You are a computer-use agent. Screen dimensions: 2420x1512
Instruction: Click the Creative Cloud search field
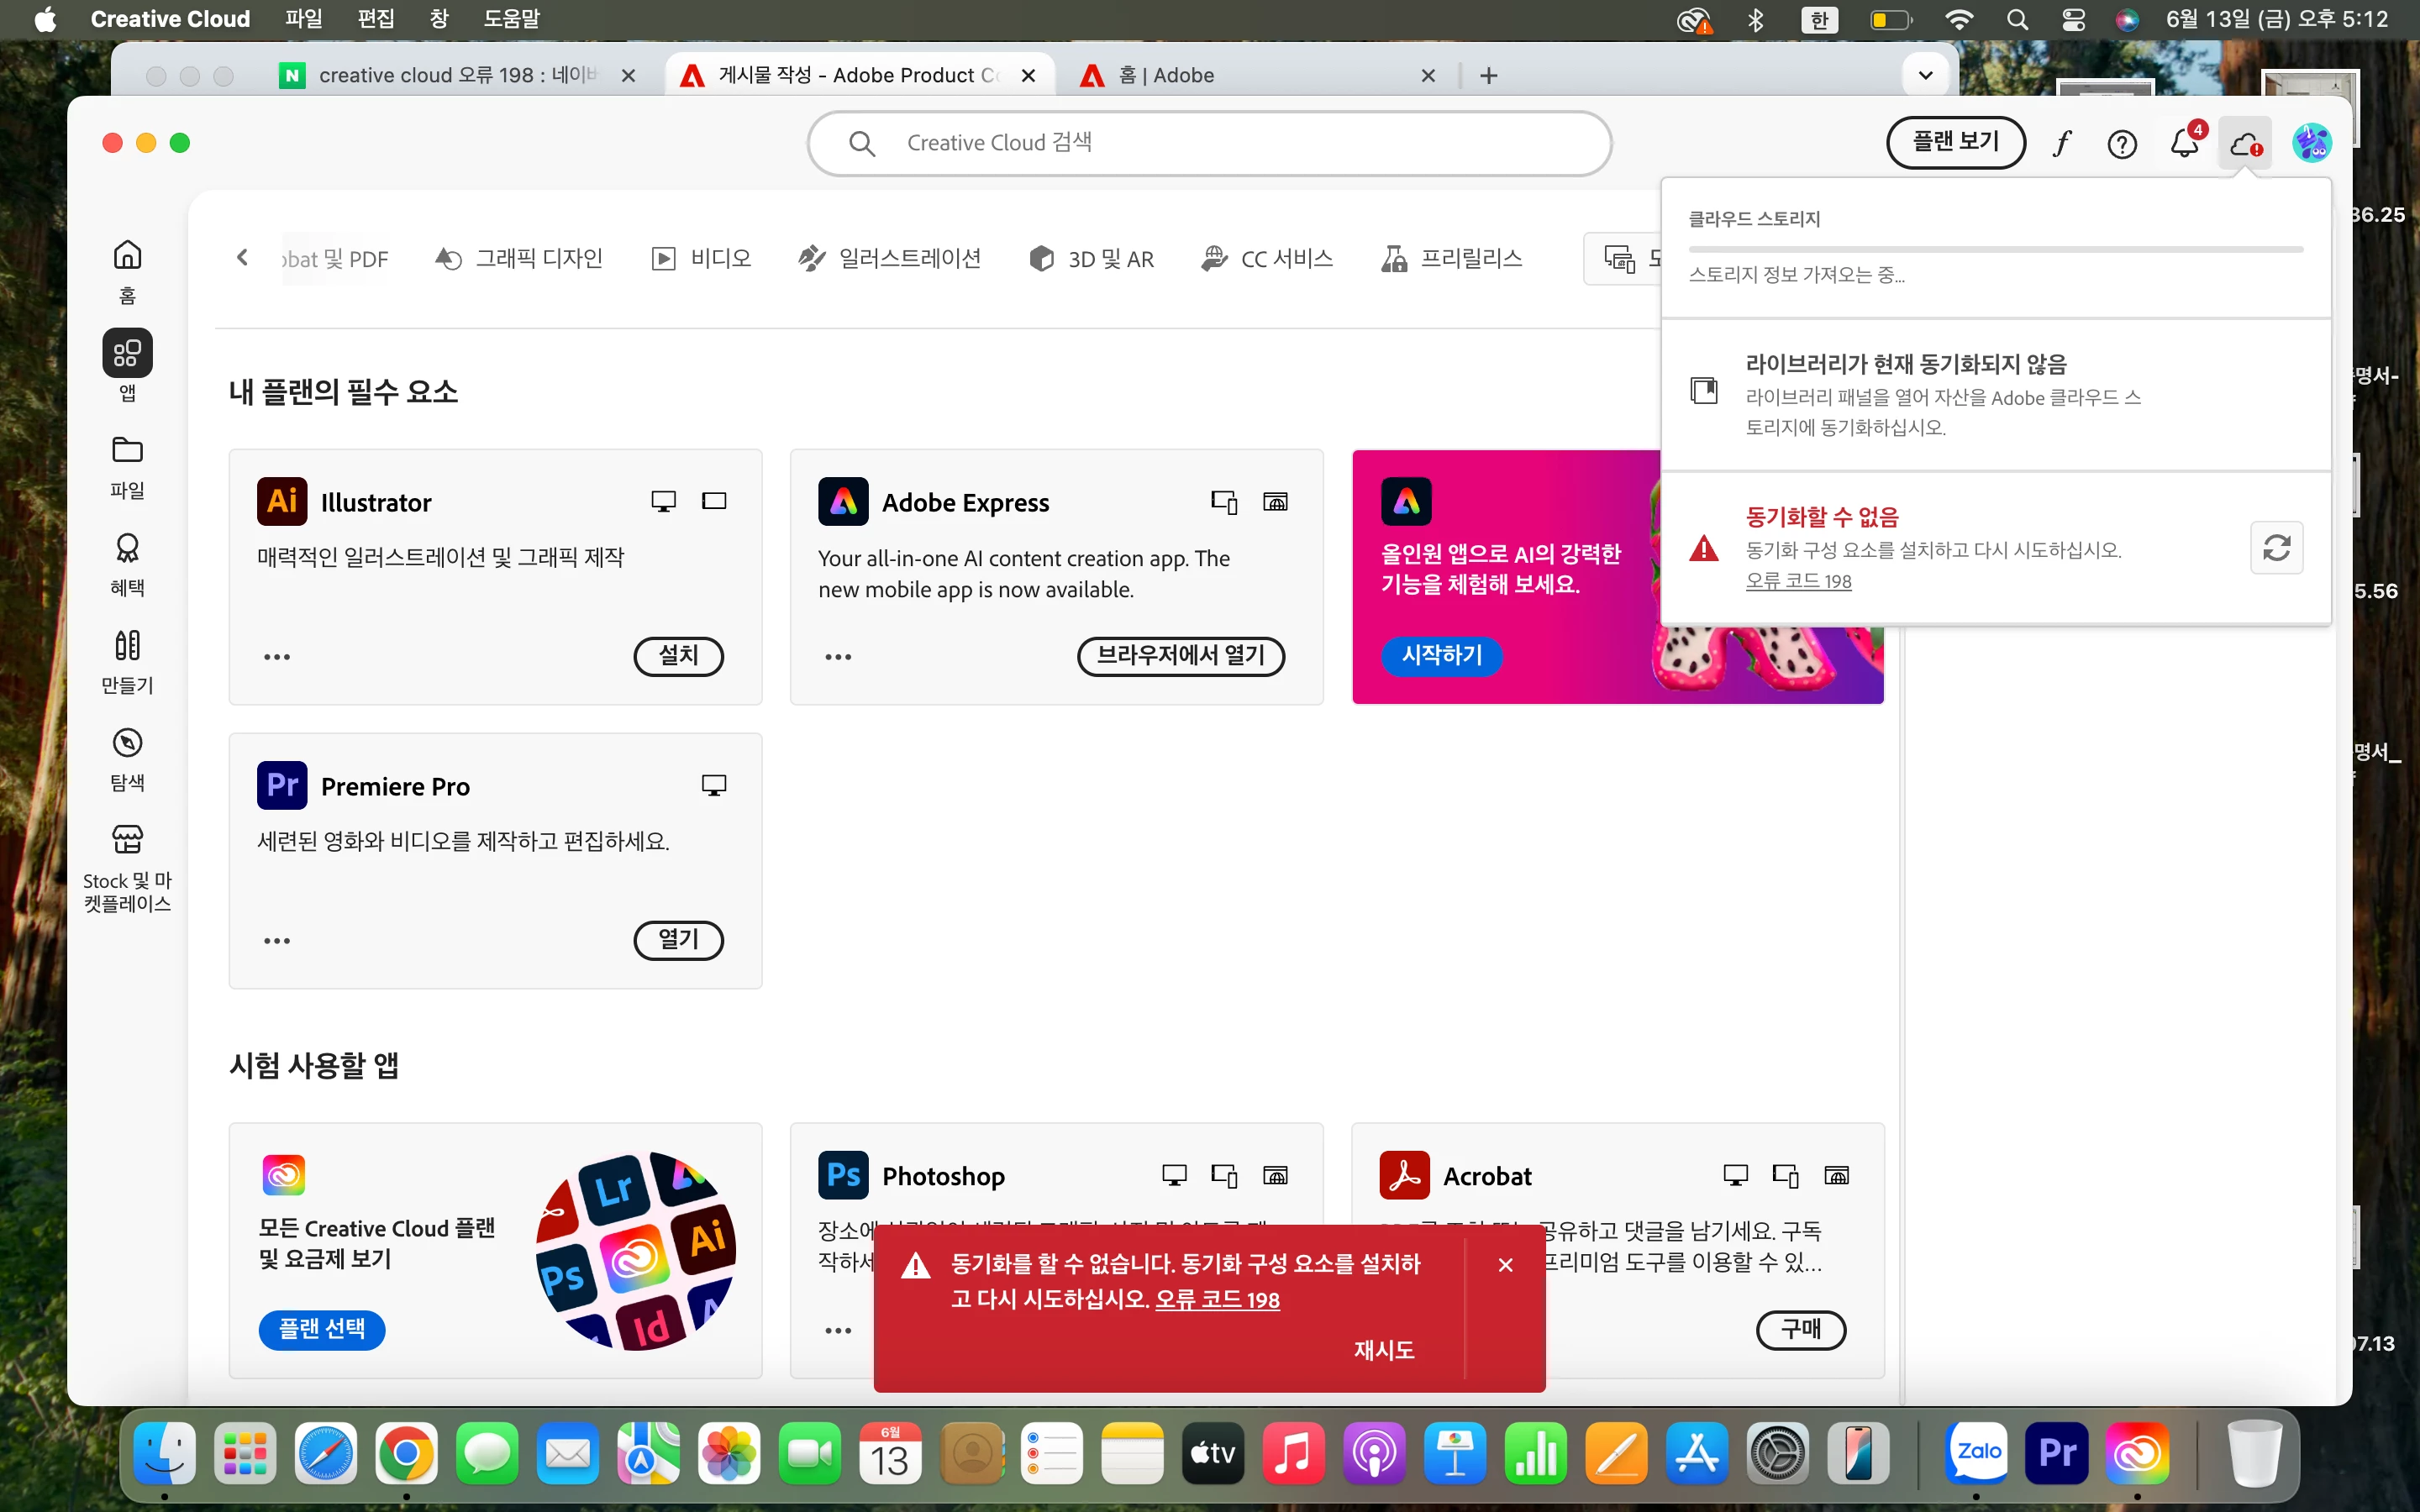click(x=1209, y=143)
